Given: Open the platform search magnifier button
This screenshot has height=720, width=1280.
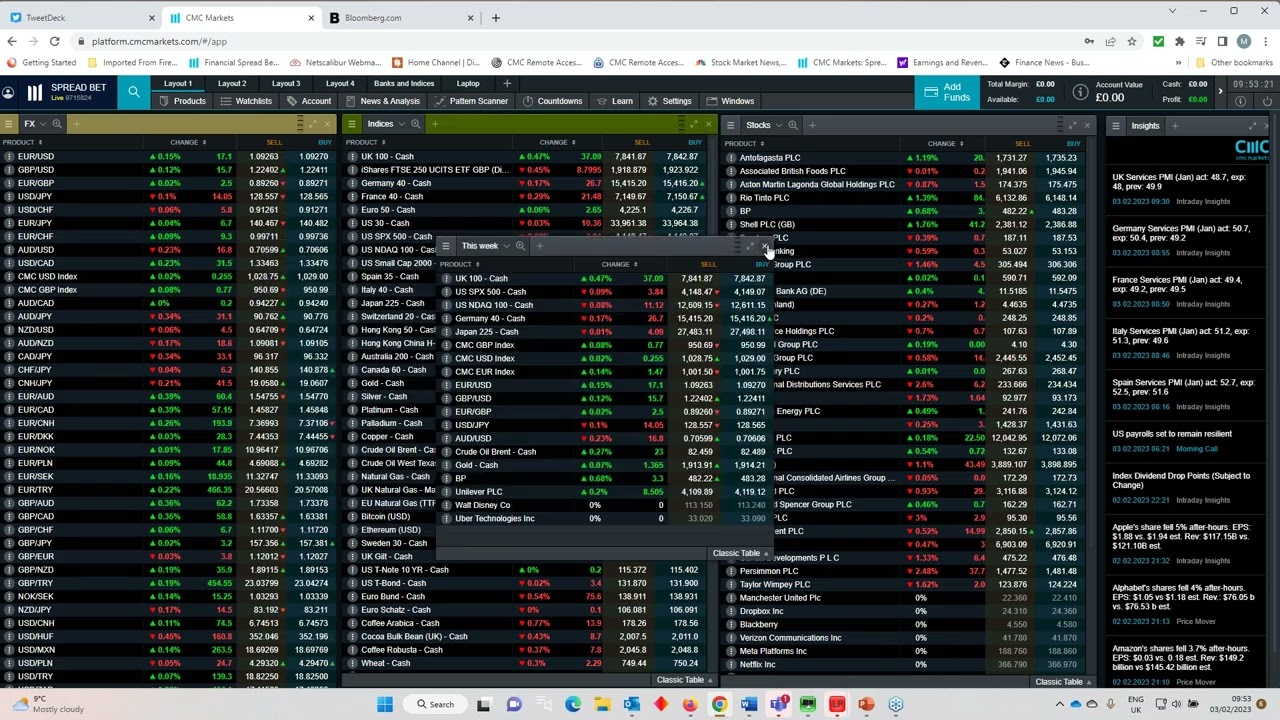Looking at the screenshot, I should click(134, 92).
